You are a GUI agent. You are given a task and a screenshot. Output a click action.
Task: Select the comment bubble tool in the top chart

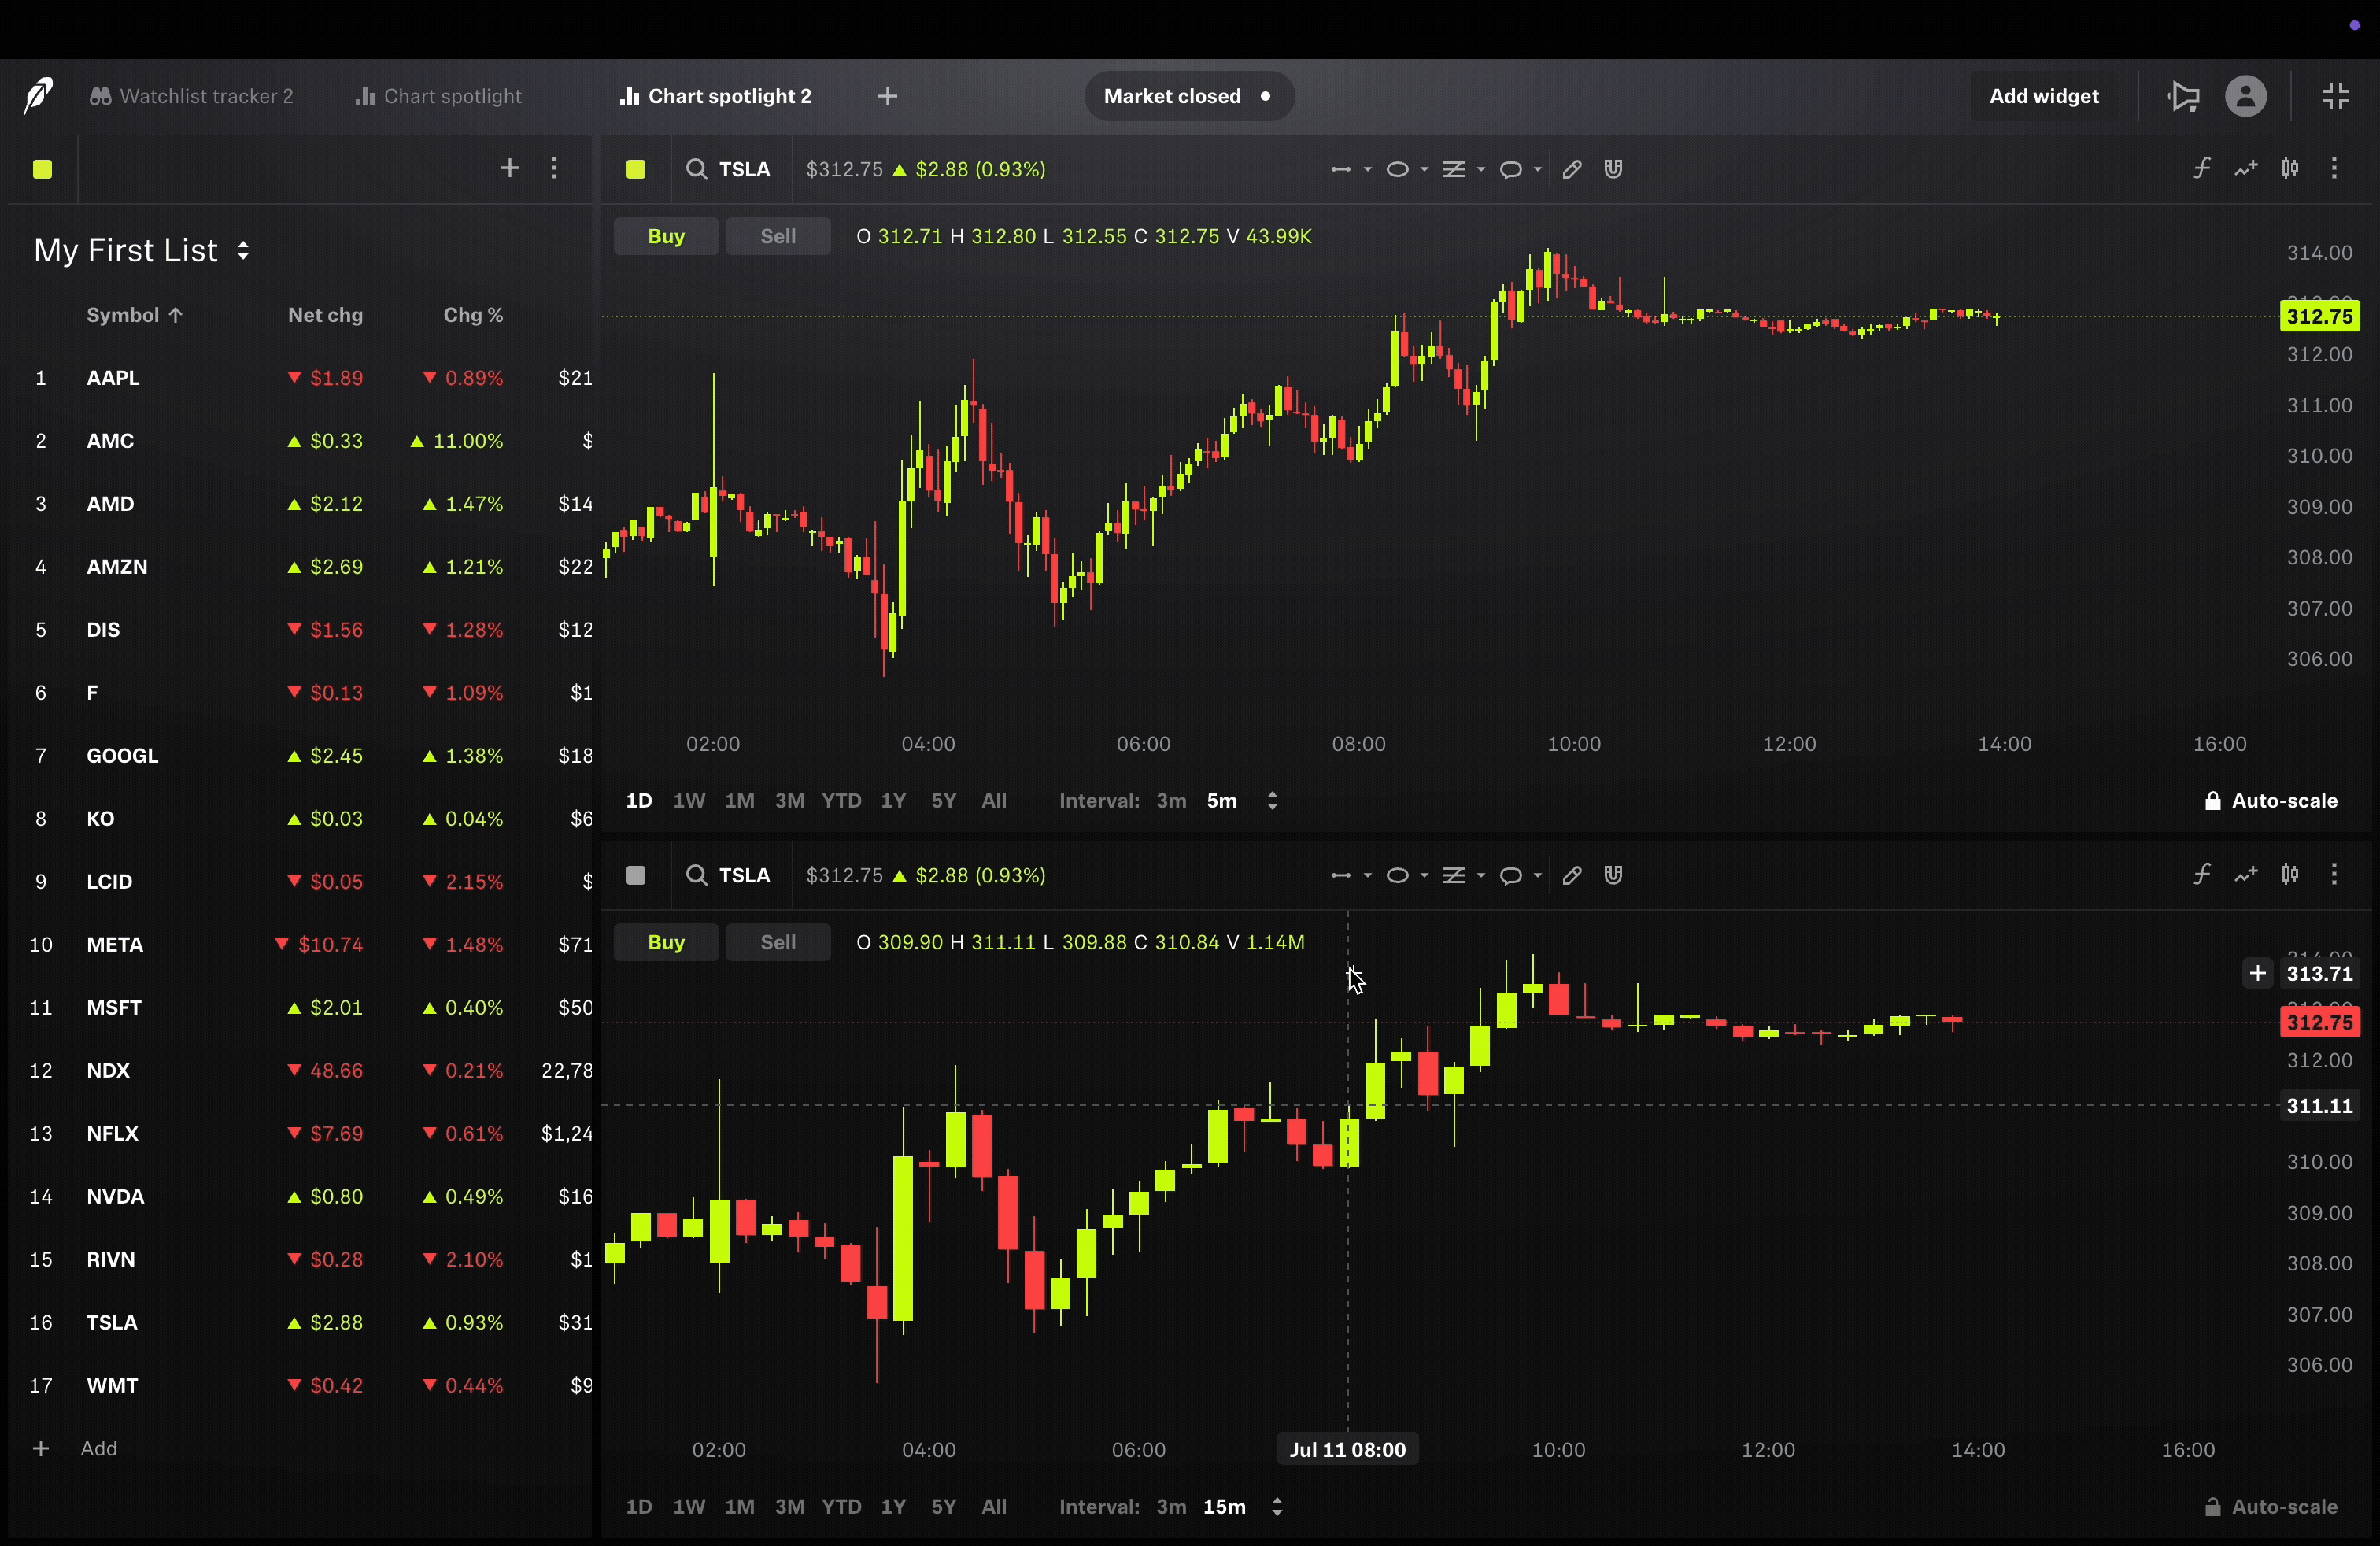(x=1511, y=169)
